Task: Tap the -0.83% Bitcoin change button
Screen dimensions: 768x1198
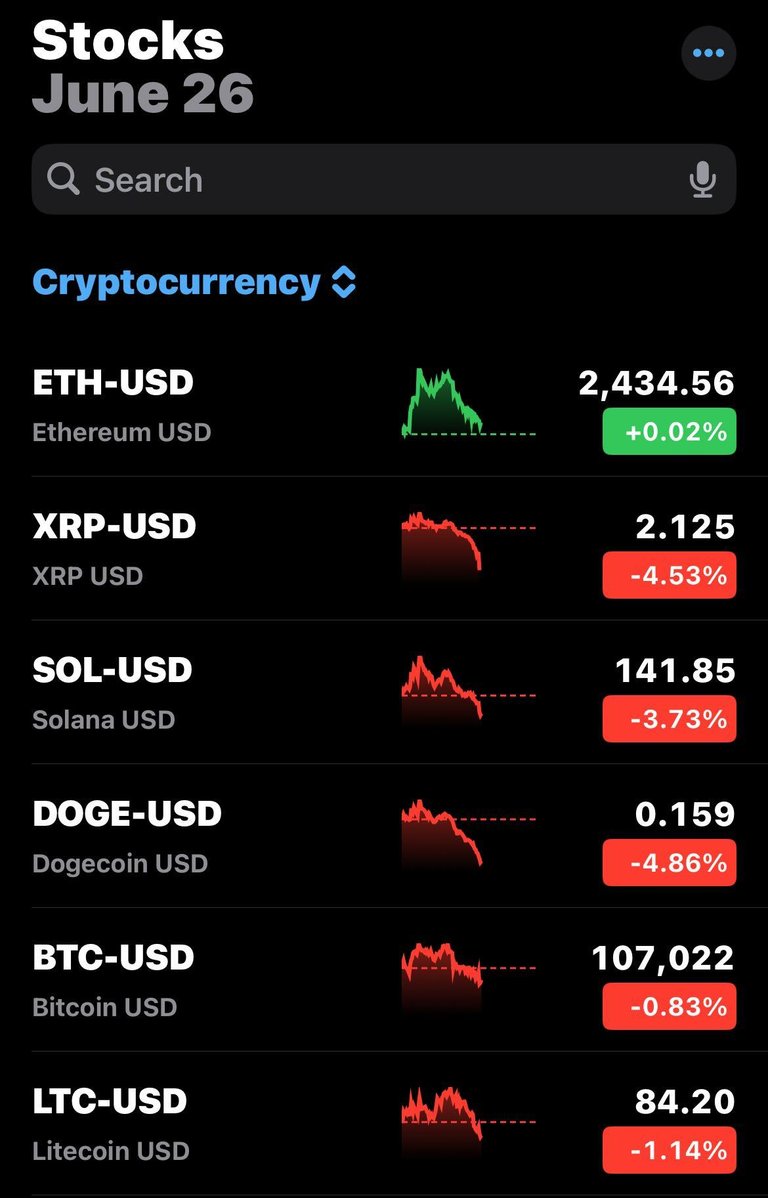Action: (669, 1006)
